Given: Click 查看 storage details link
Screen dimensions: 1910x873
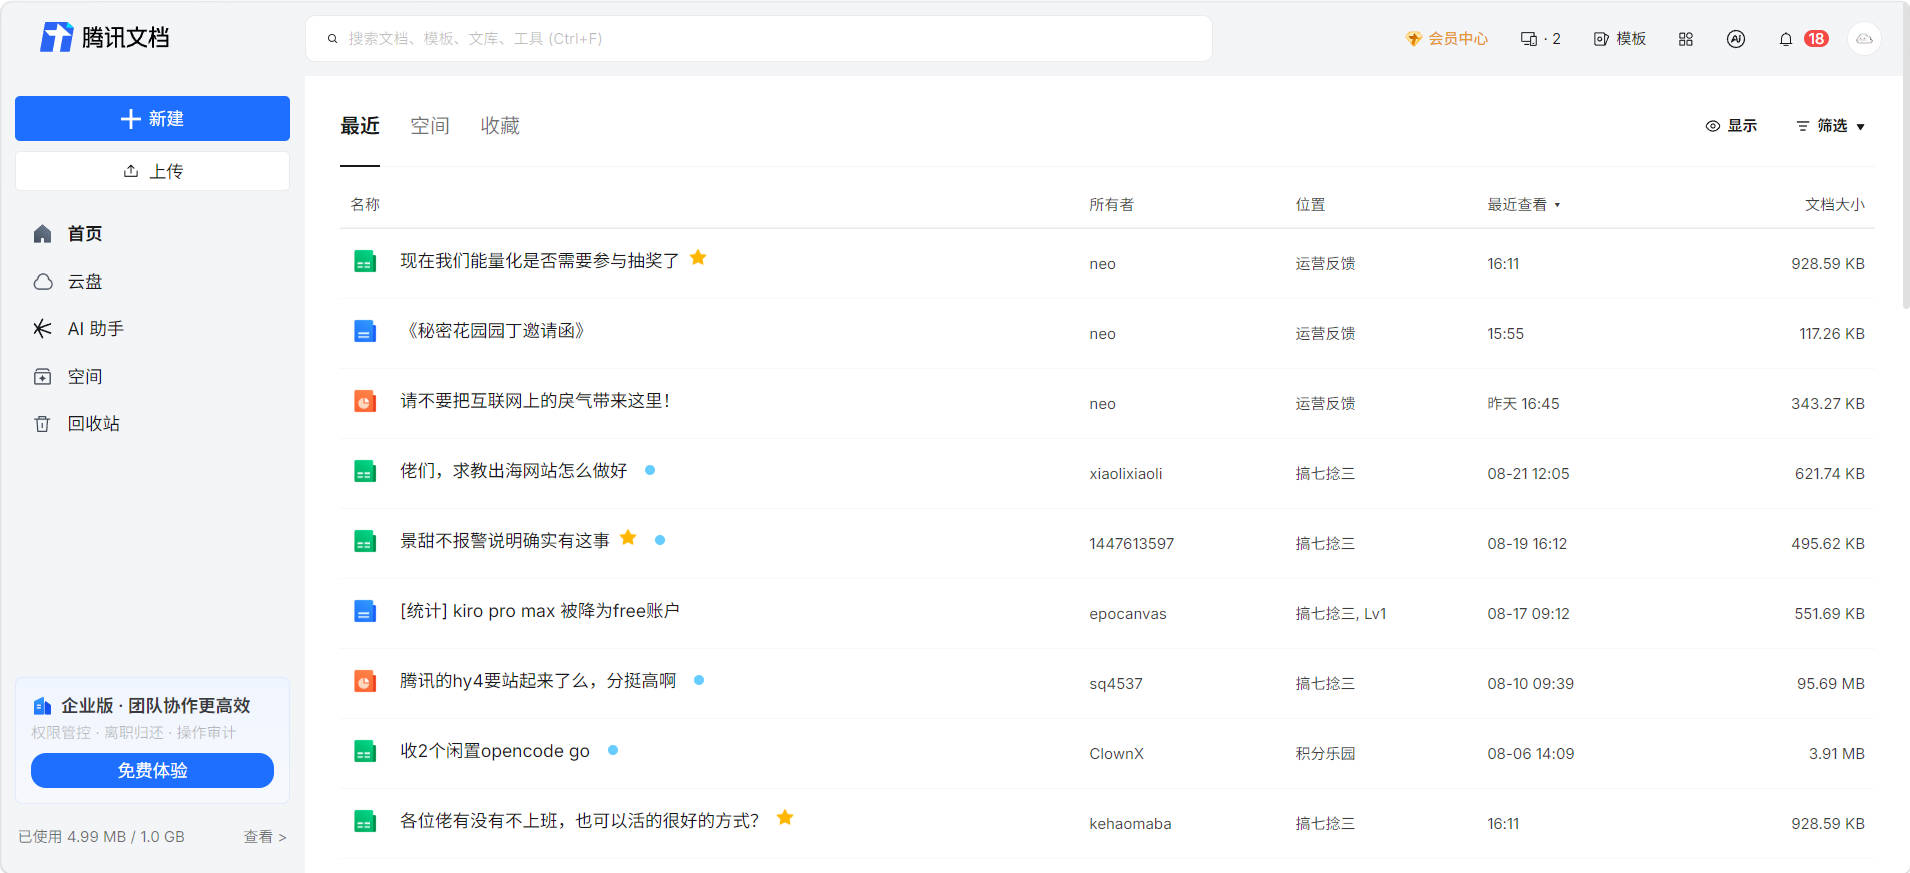Looking at the screenshot, I should [x=265, y=837].
